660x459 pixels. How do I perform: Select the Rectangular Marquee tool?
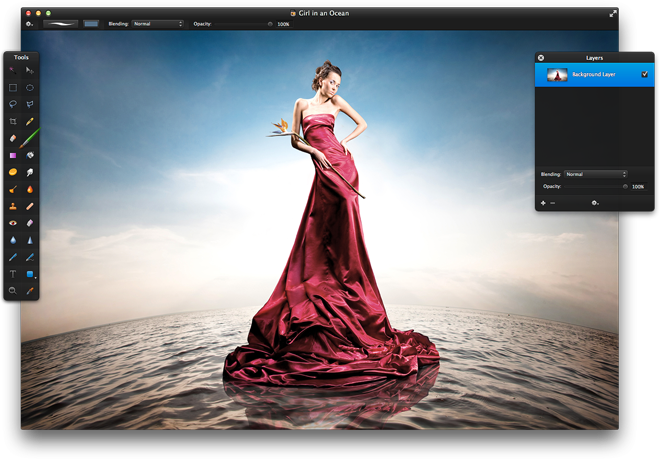tap(13, 88)
